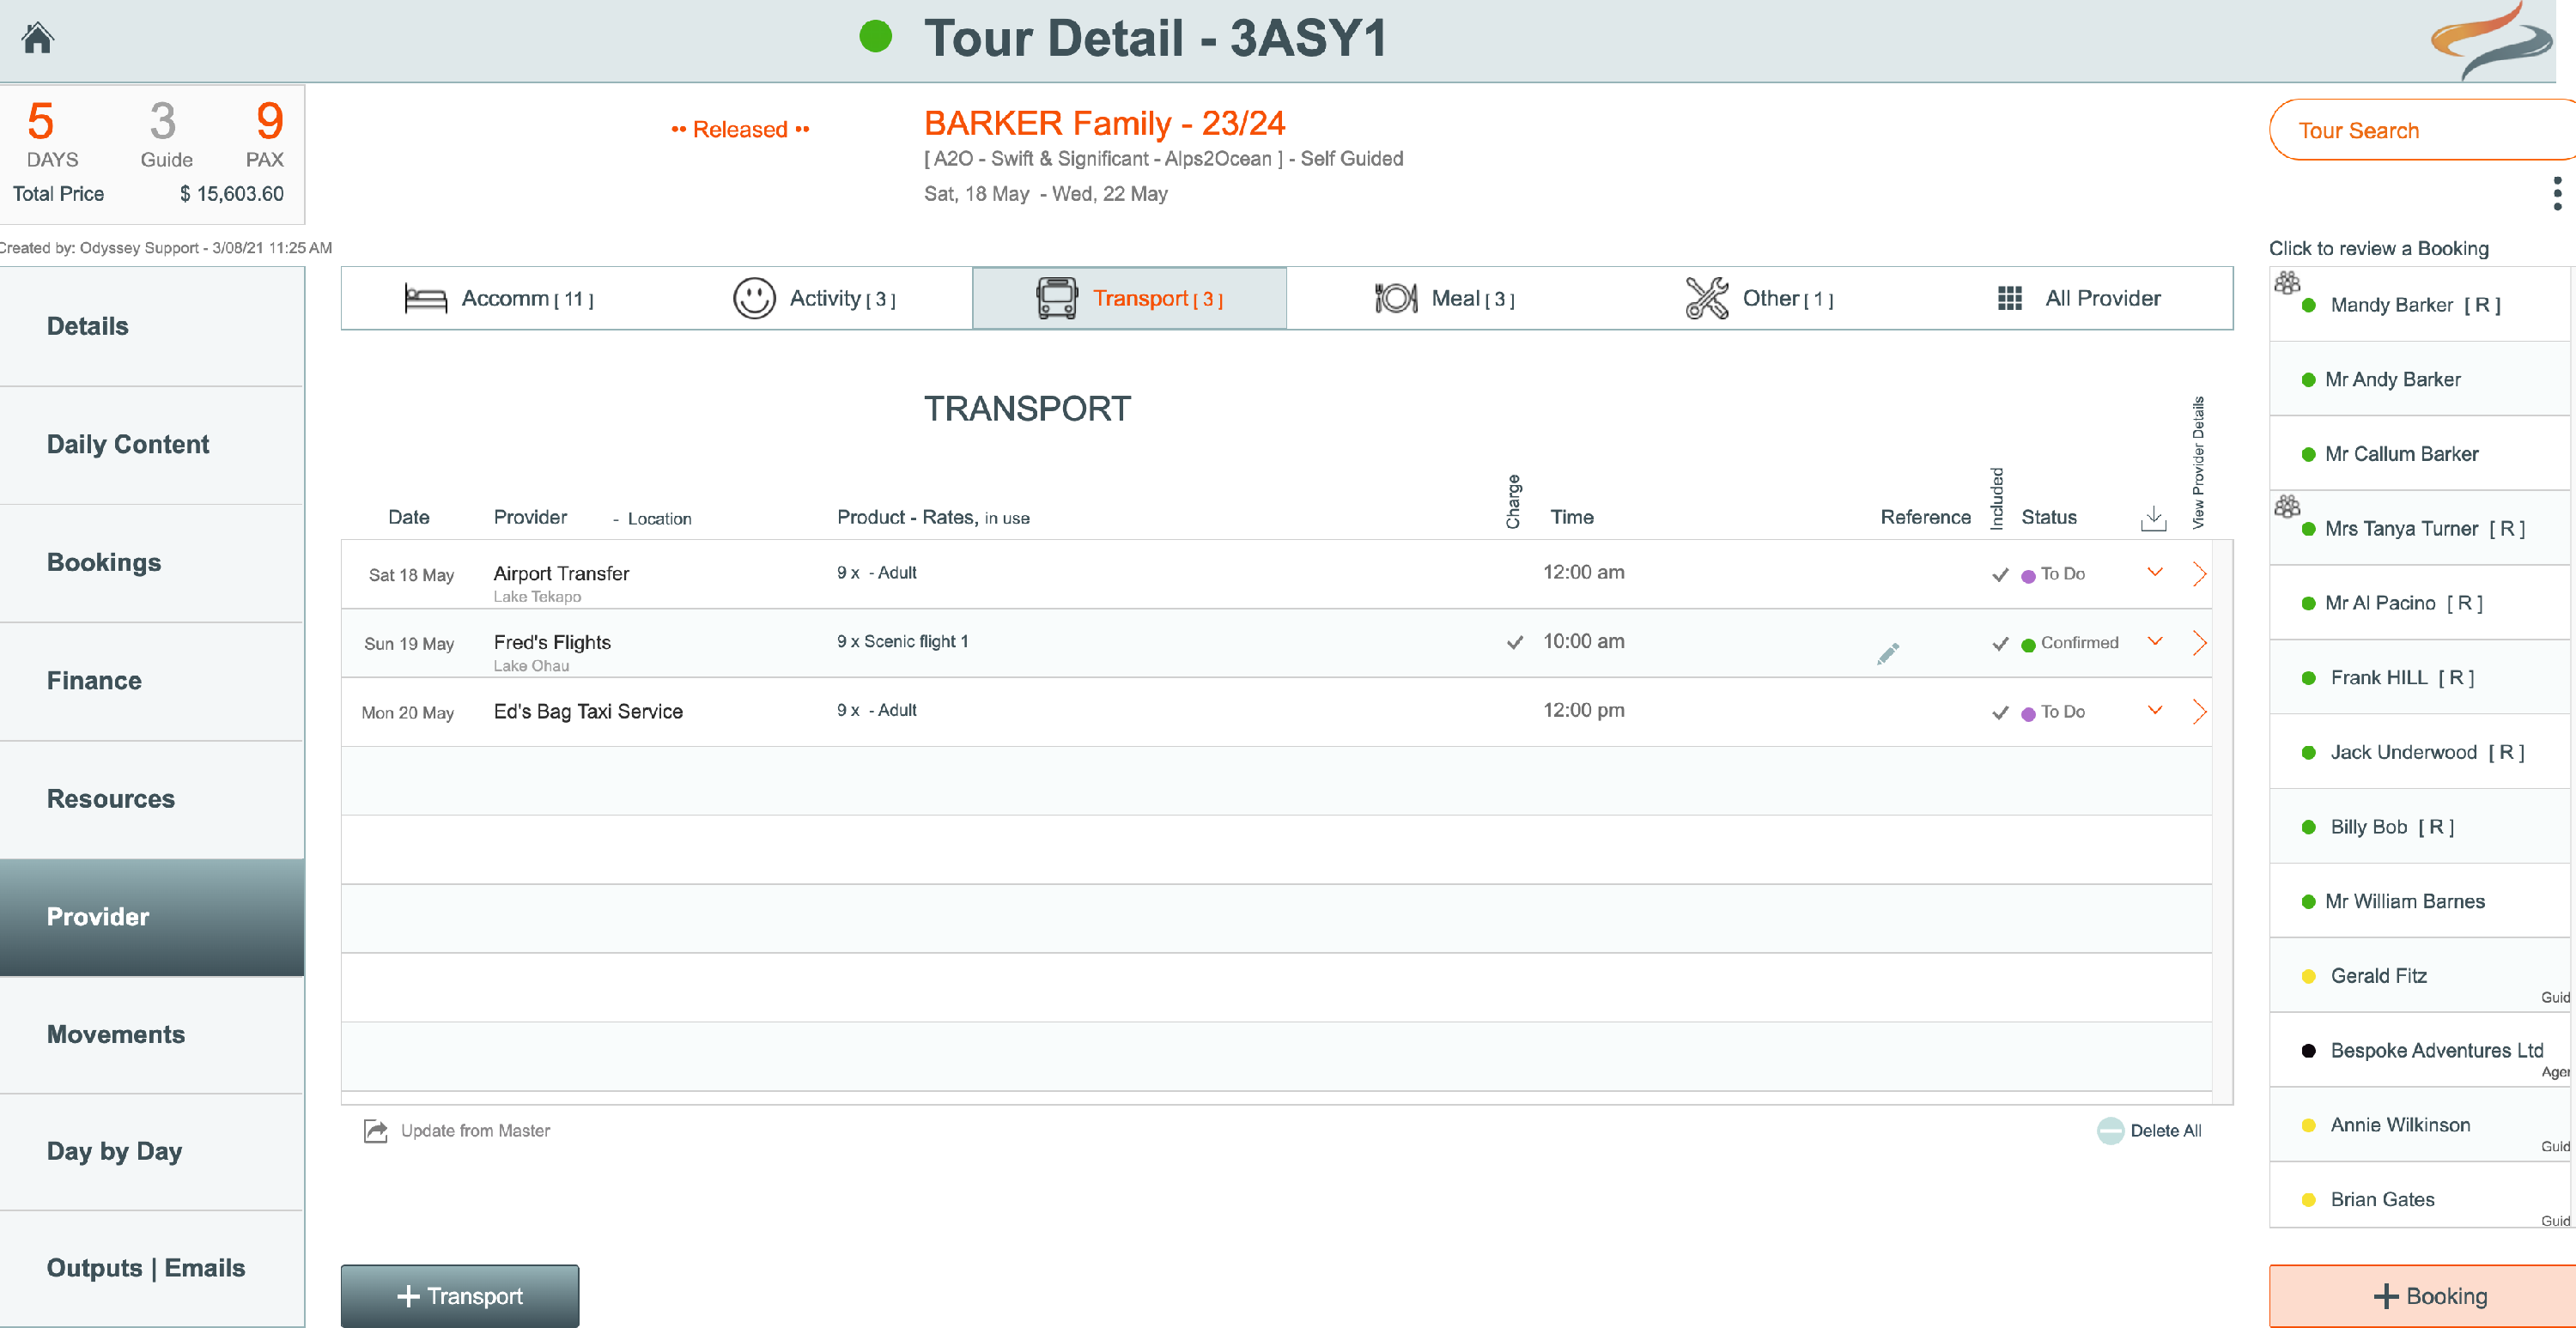This screenshot has height=1328, width=2576.
Task: Expand status dropdown for Ed's Bag Taxi Service
Action: pyautogui.click(x=2155, y=710)
